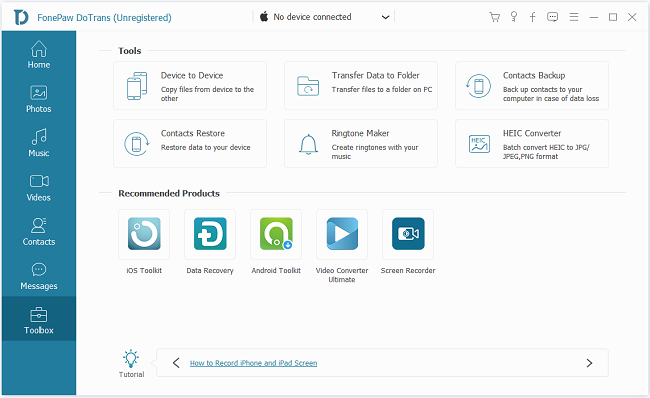Viewport: 650px width, 398px height.
Task: Expand the device selection dropdown
Action: pos(385,17)
